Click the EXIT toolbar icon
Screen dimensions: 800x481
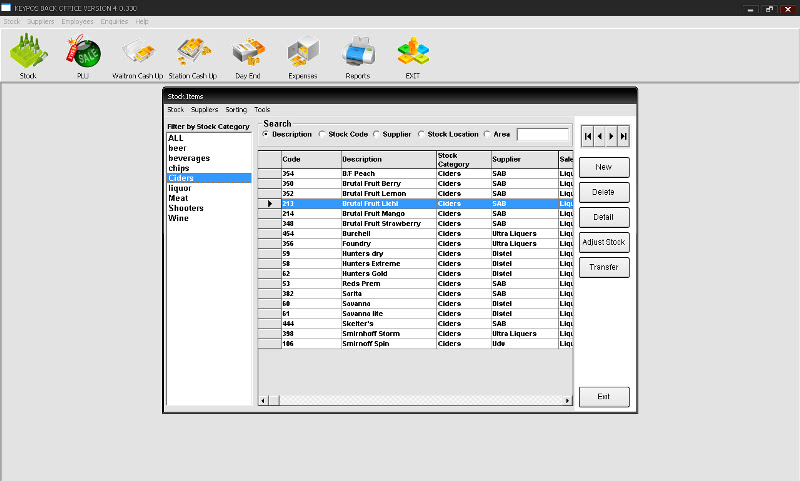click(x=413, y=56)
